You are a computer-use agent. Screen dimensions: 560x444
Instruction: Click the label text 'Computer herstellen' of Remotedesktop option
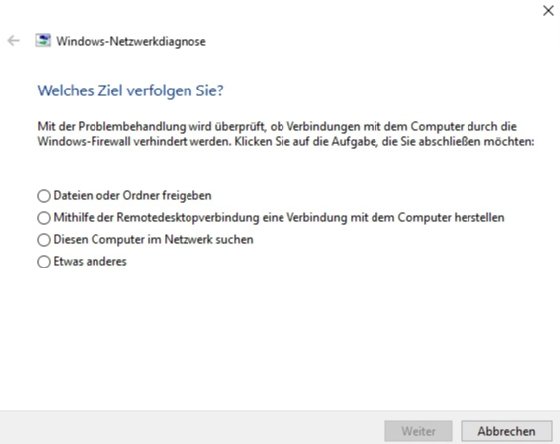tap(451, 218)
